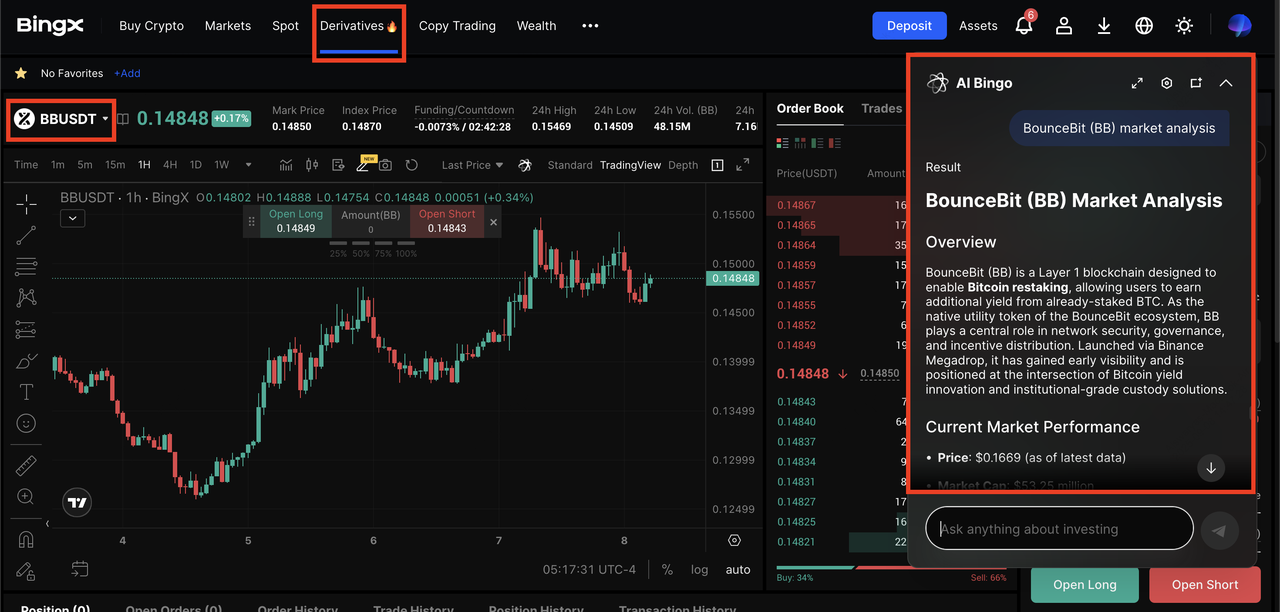Expand the chart to fullscreen

[743, 165]
